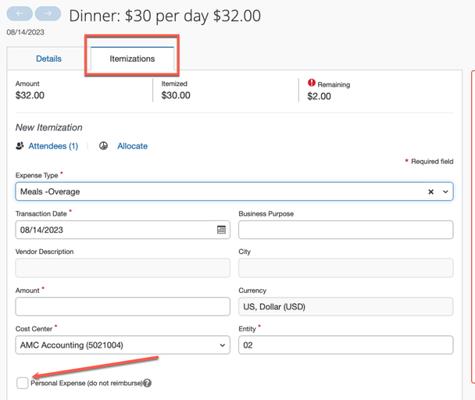Open the Cost Center dropdown
The width and height of the screenshot is (475, 400).
pyautogui.click(x=123, y=345)
